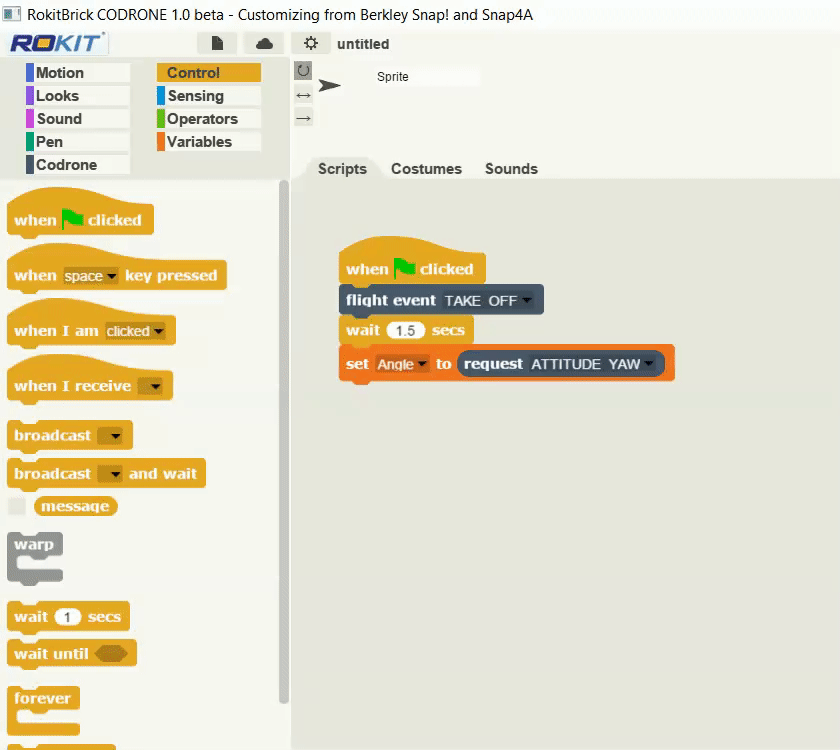Open the broadcast message dropdown
The width and height of the screenshot is (840, 750).
(x=111, y=436)
